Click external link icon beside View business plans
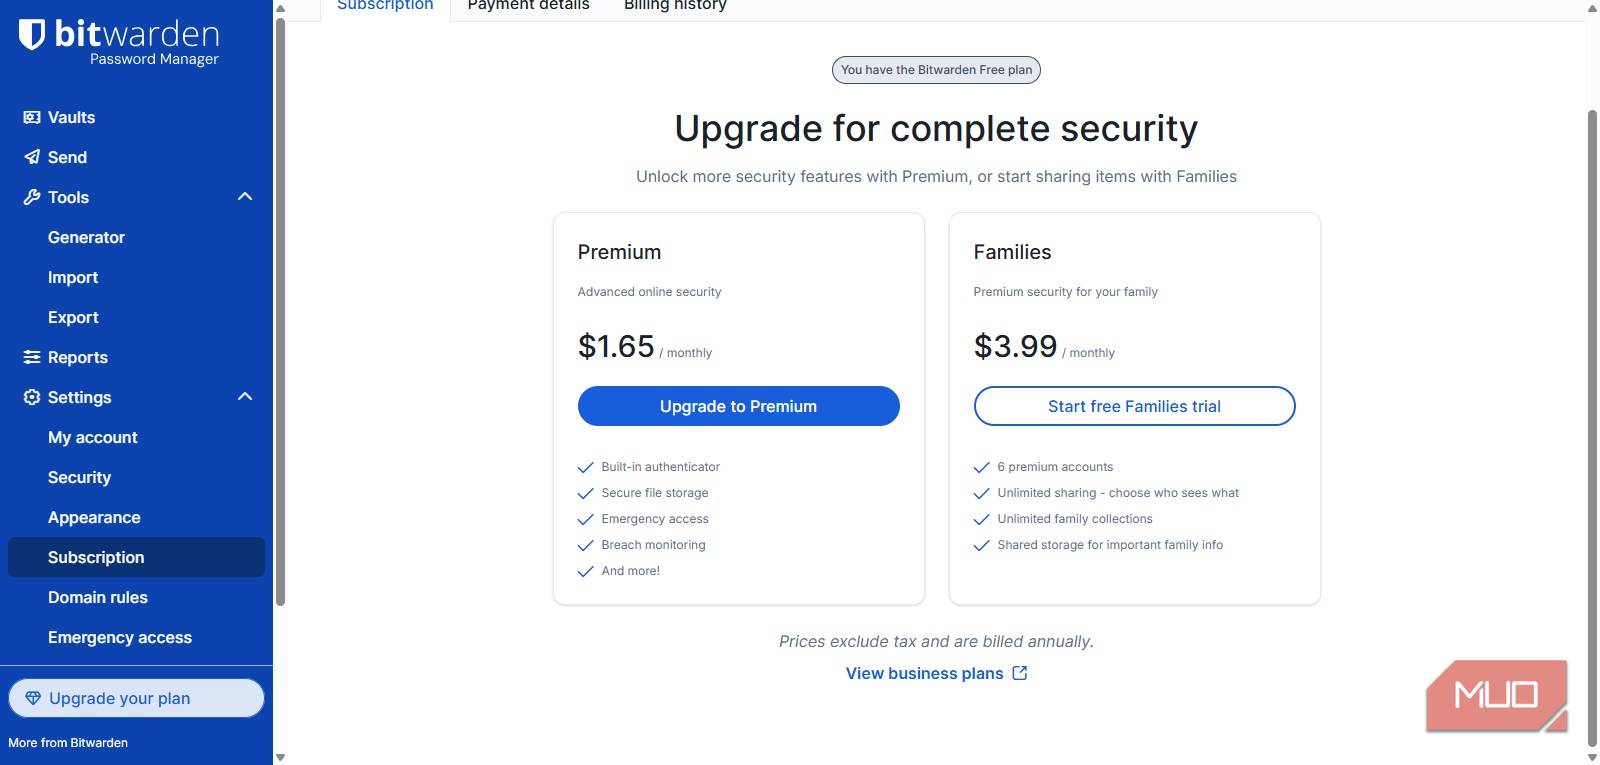 pyautogui.click(x=1020, y=673)
